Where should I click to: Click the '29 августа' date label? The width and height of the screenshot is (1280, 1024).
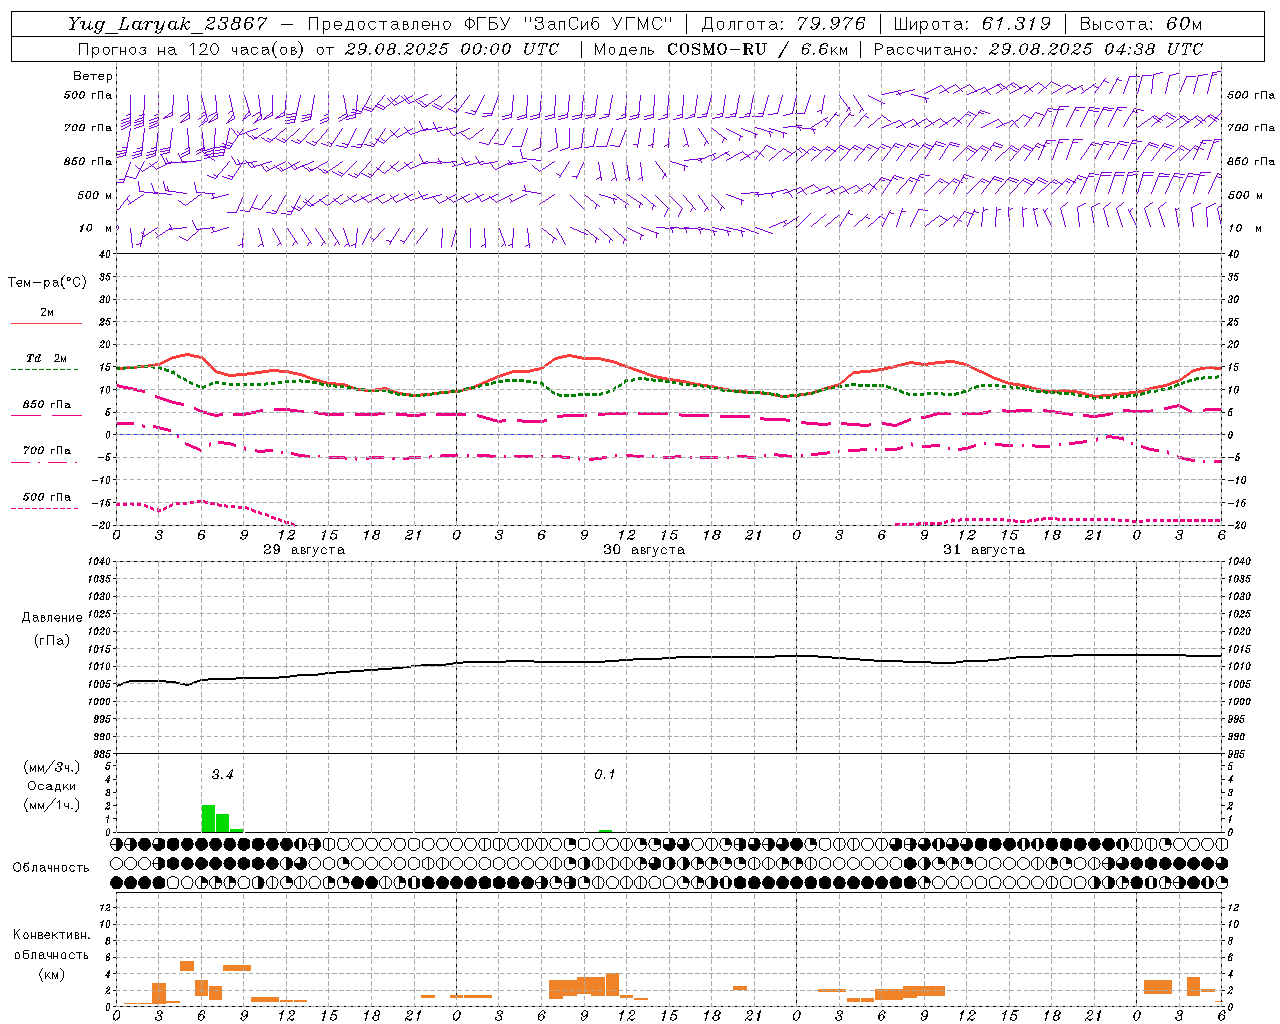pos(304,550)
